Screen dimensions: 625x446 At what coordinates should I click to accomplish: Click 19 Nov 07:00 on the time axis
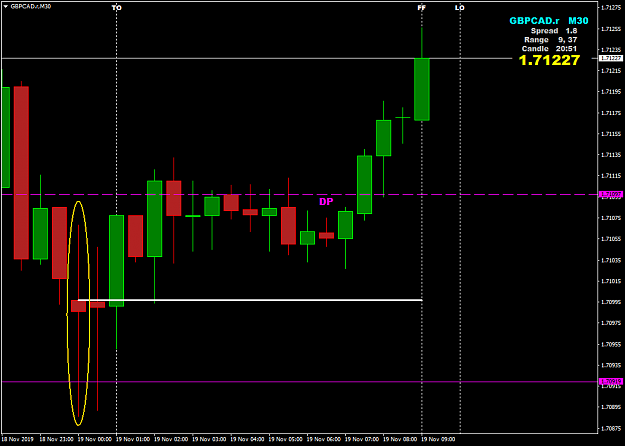[362, 439]
